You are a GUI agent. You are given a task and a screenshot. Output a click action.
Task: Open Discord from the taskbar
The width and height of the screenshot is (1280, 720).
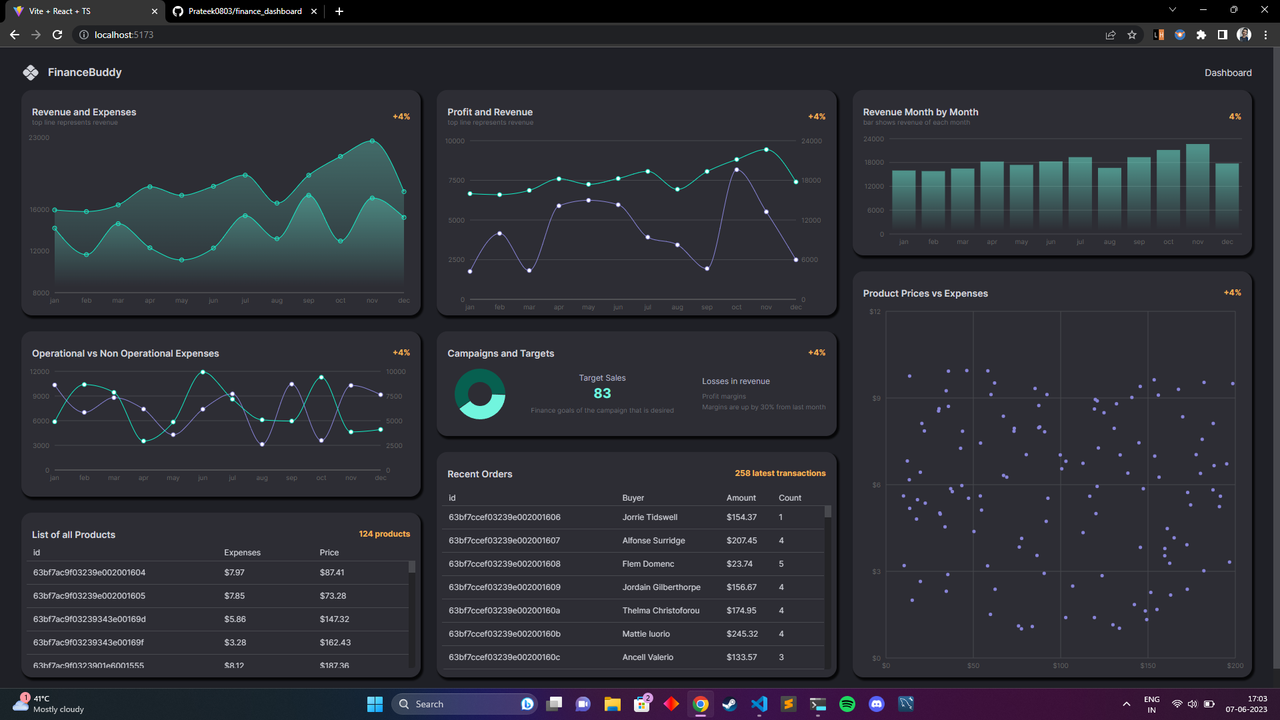(x=877, y=704)
